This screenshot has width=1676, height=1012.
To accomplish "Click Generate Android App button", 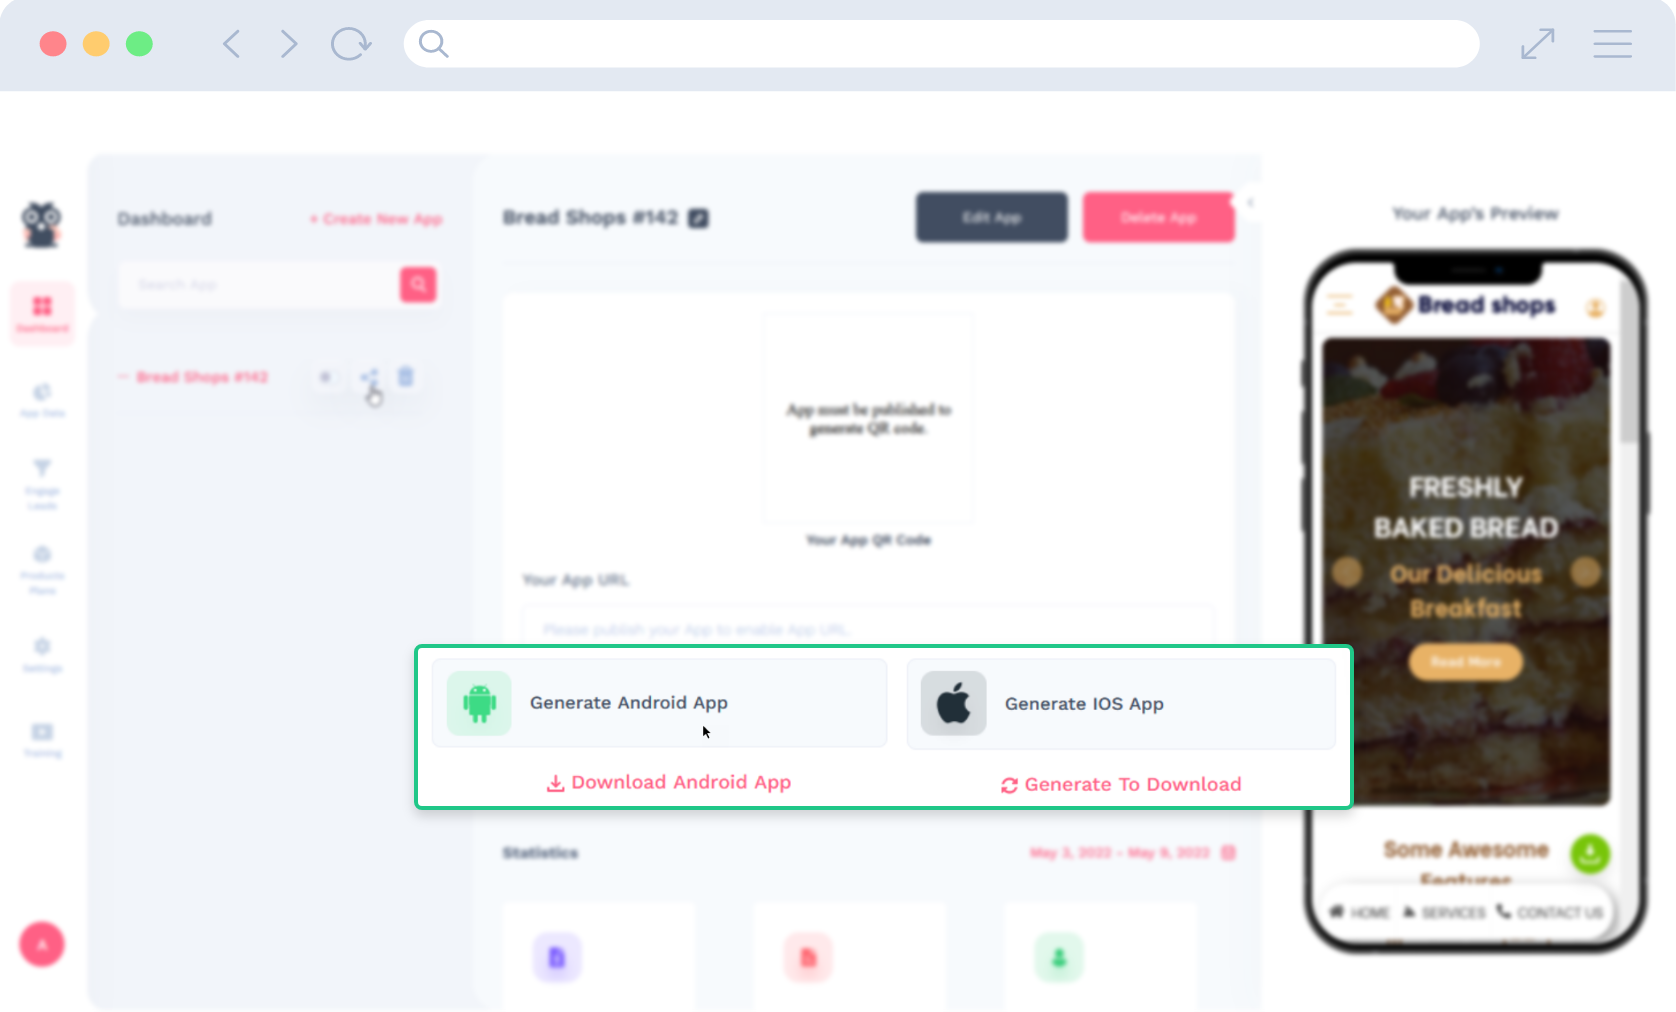I will point(659,703).
